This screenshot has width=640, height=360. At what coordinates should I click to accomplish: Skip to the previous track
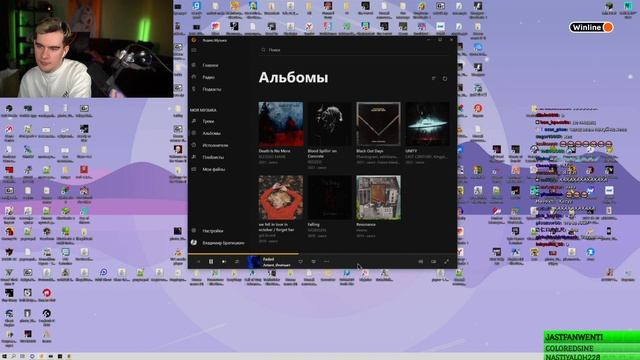pyautogui.click(x=198, y=262)
